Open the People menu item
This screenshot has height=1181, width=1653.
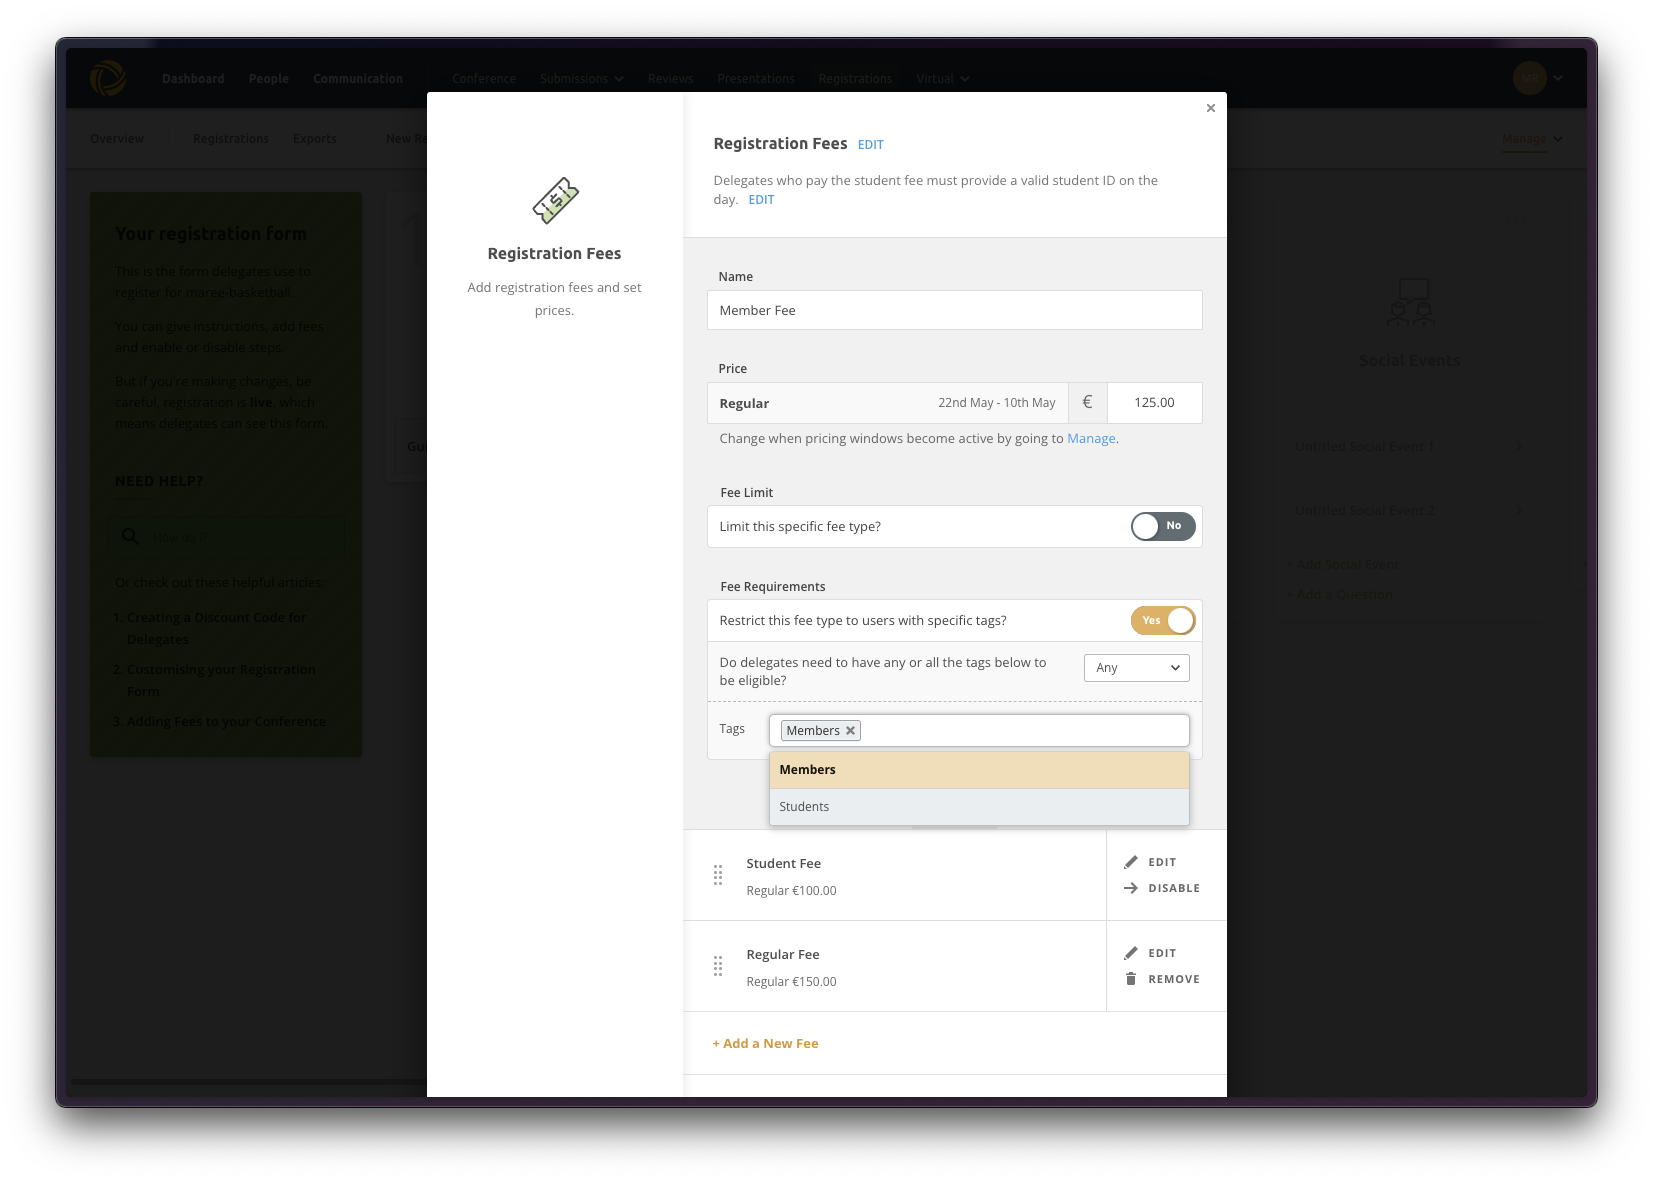[x=269, y=79]
